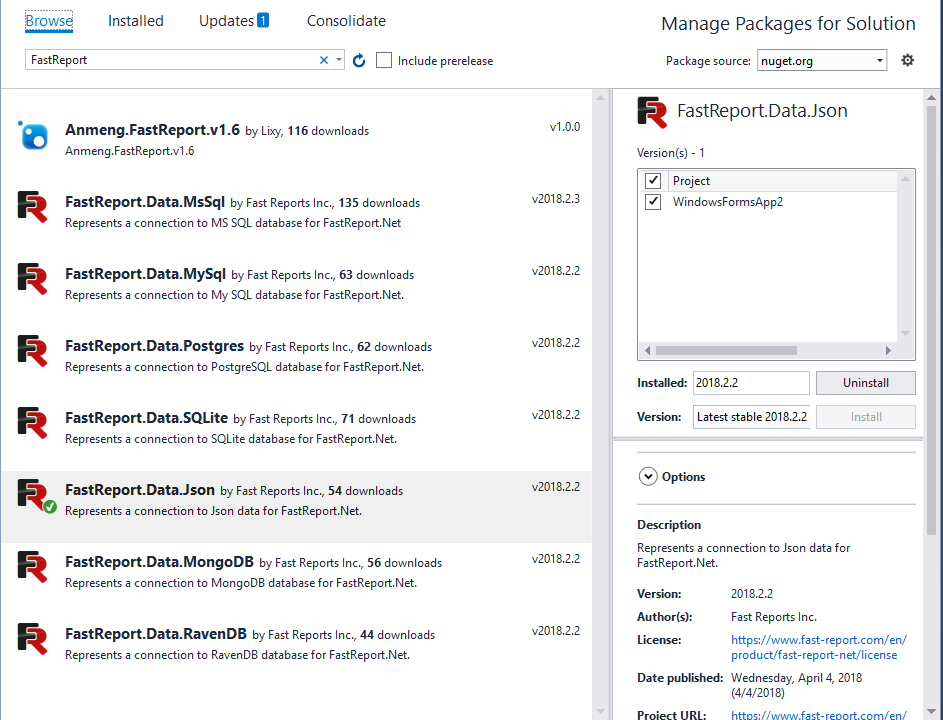Select the Anmeng.FastReport.v1.6 package title
943x720 pixels.
pos(152,130)
